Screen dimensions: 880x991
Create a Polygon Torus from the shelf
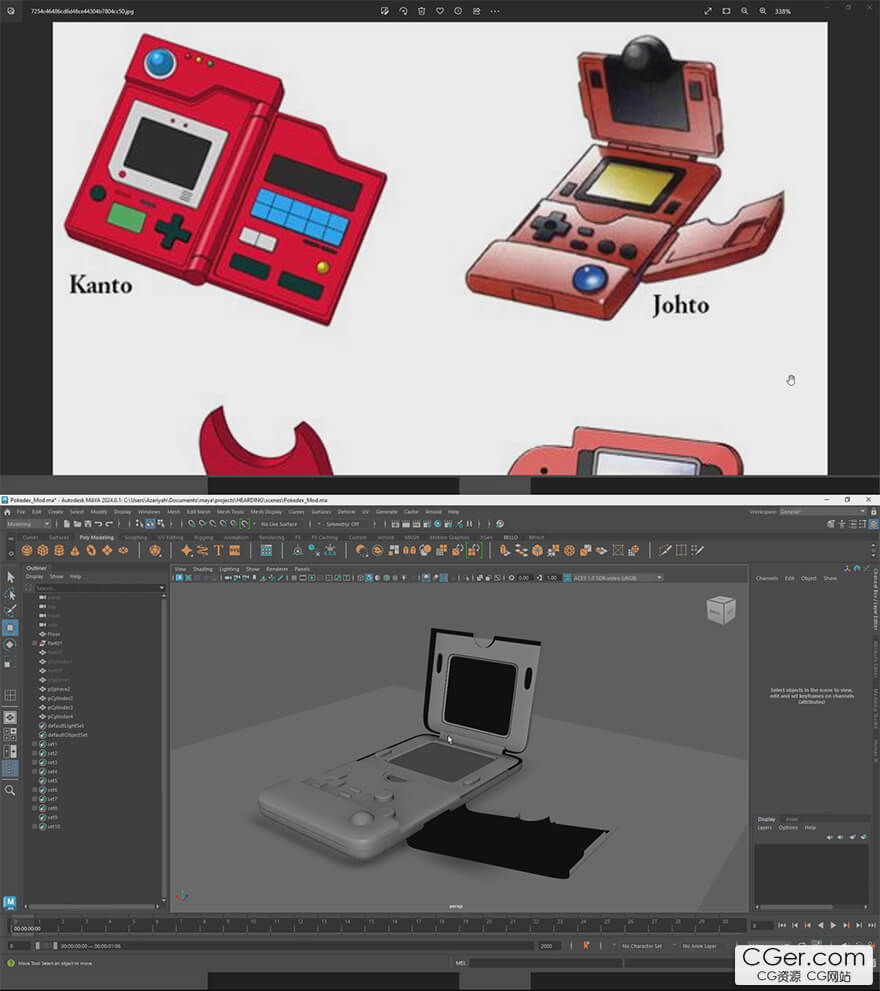91,550
